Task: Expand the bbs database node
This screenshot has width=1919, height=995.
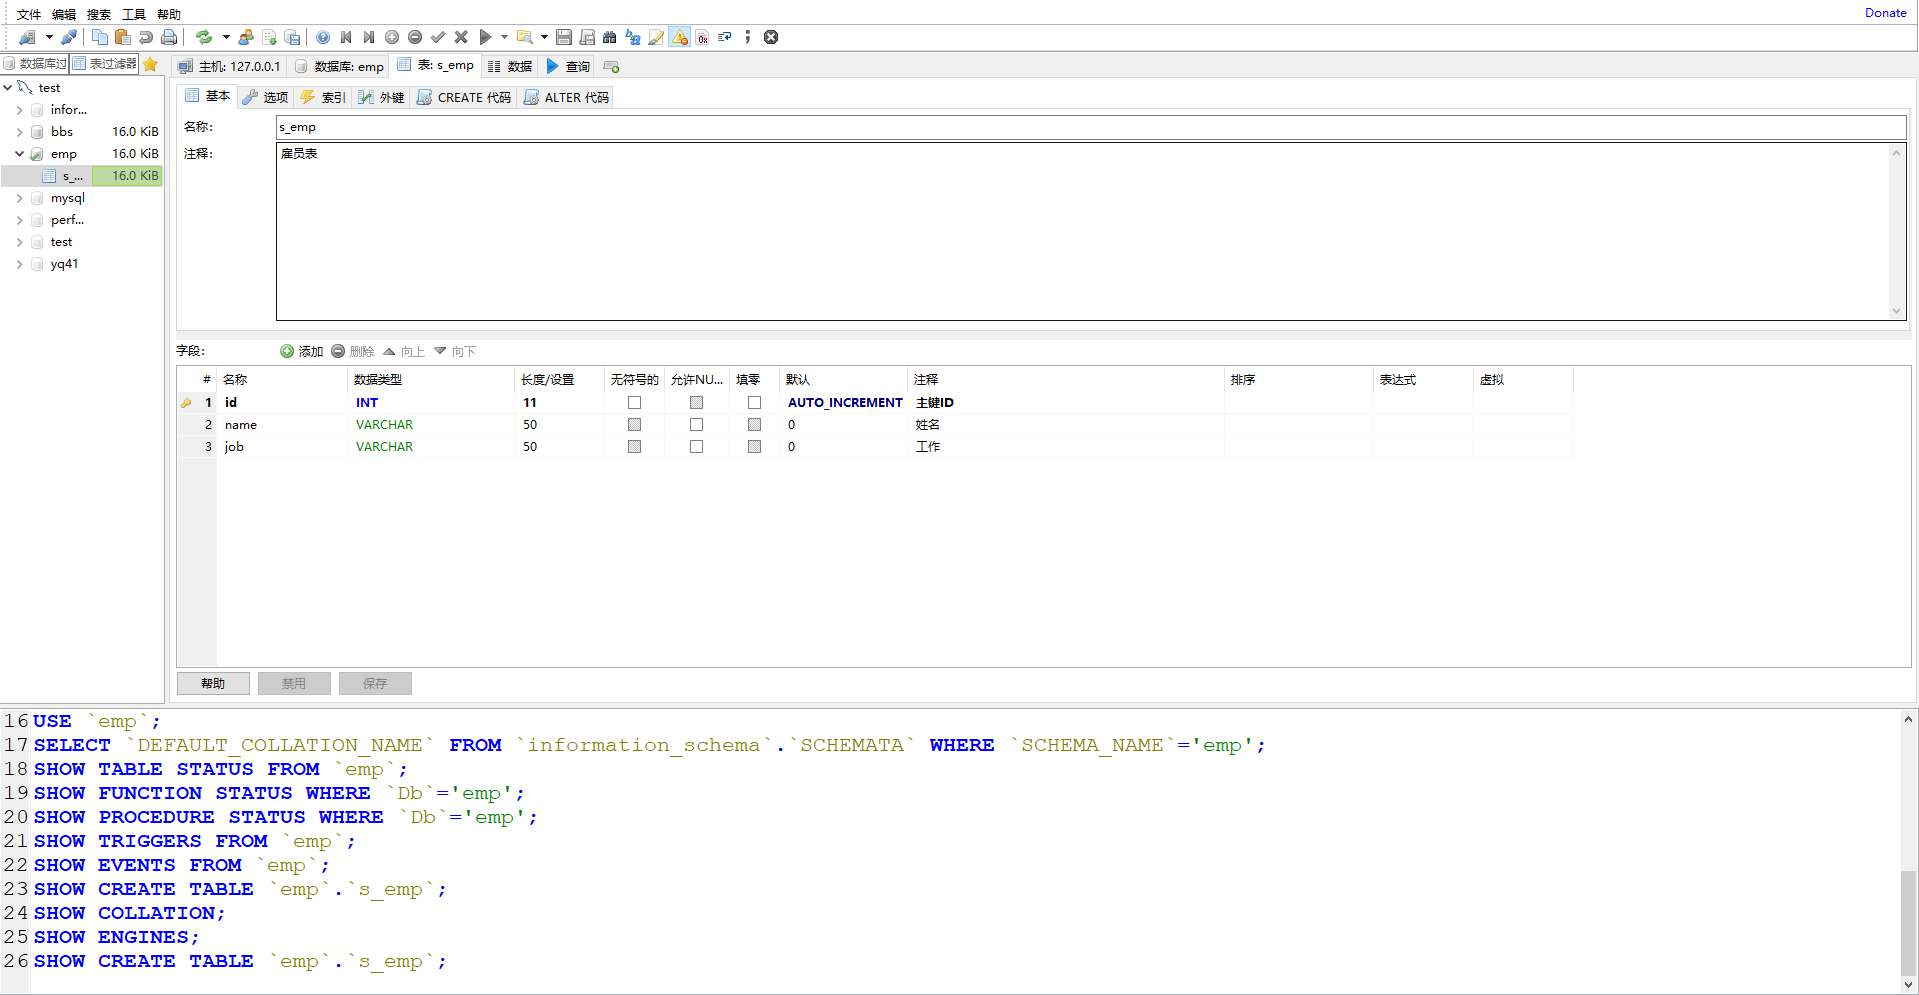Action: coord(19,132)
